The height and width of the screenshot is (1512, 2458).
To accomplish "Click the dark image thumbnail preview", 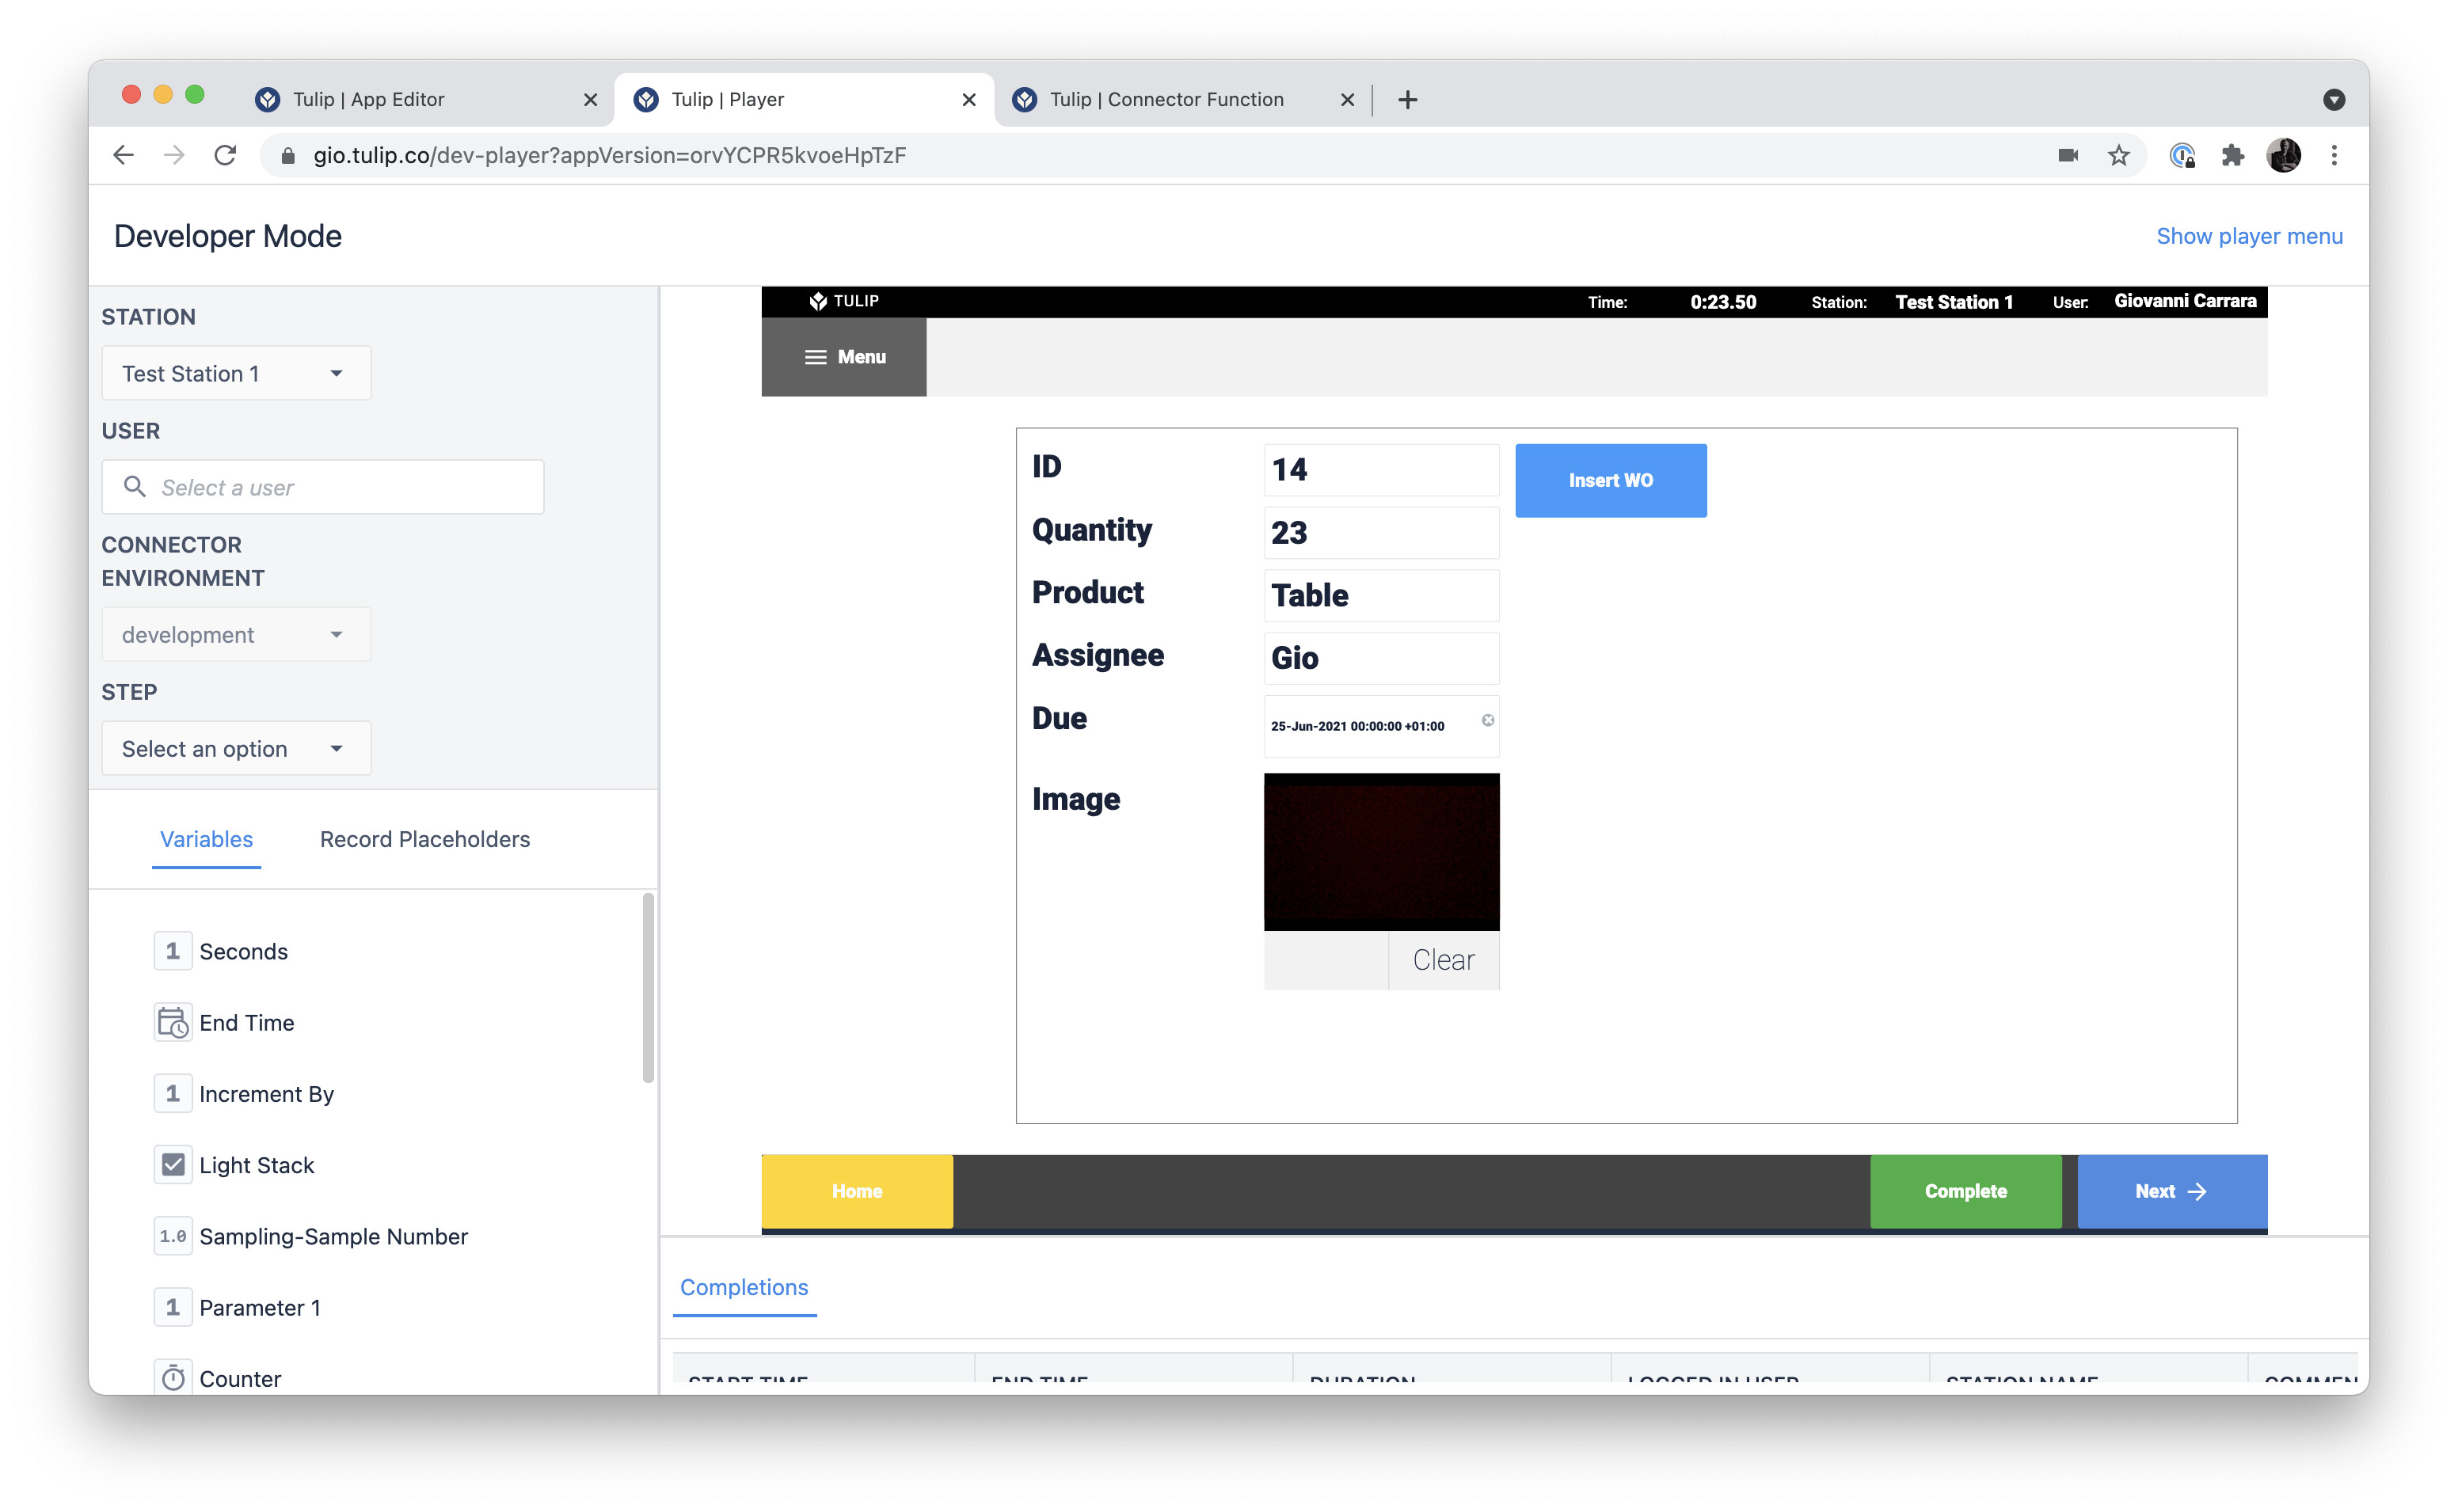I will pos(1380,850).
